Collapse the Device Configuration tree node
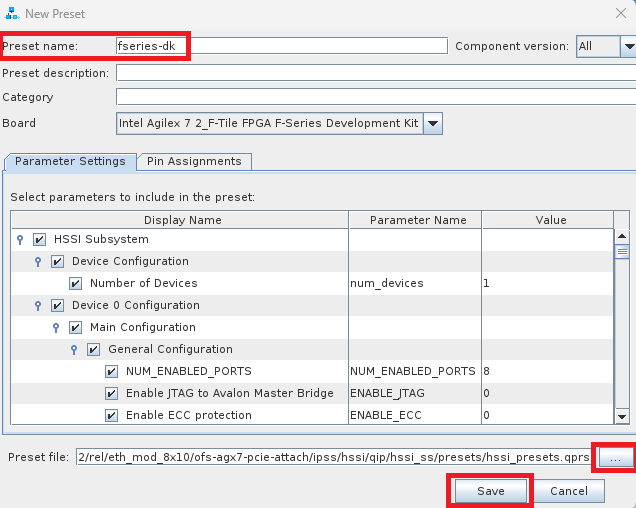 38,262
